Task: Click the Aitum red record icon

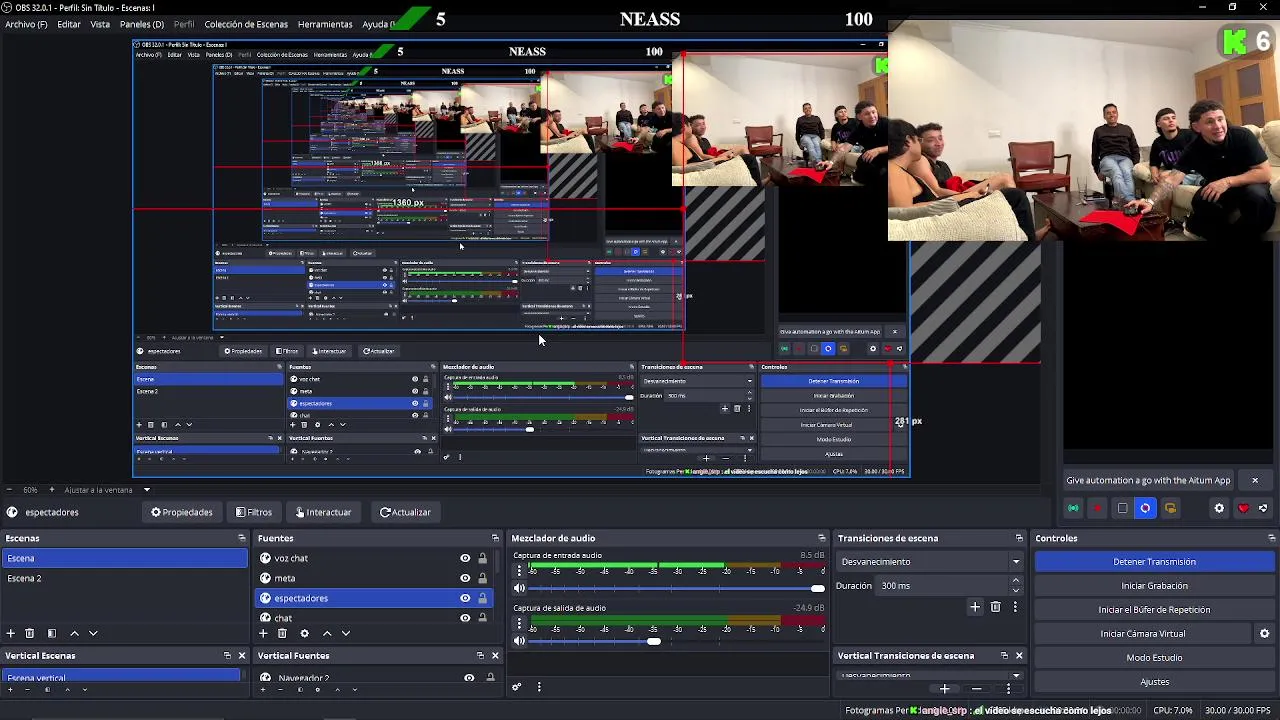Action: coord(1098,508)
